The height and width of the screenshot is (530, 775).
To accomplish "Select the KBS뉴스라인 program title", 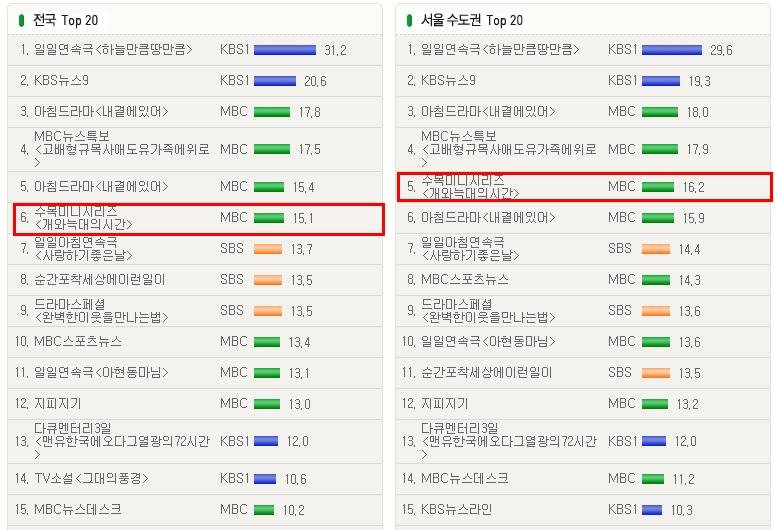I will pos(456,509).
